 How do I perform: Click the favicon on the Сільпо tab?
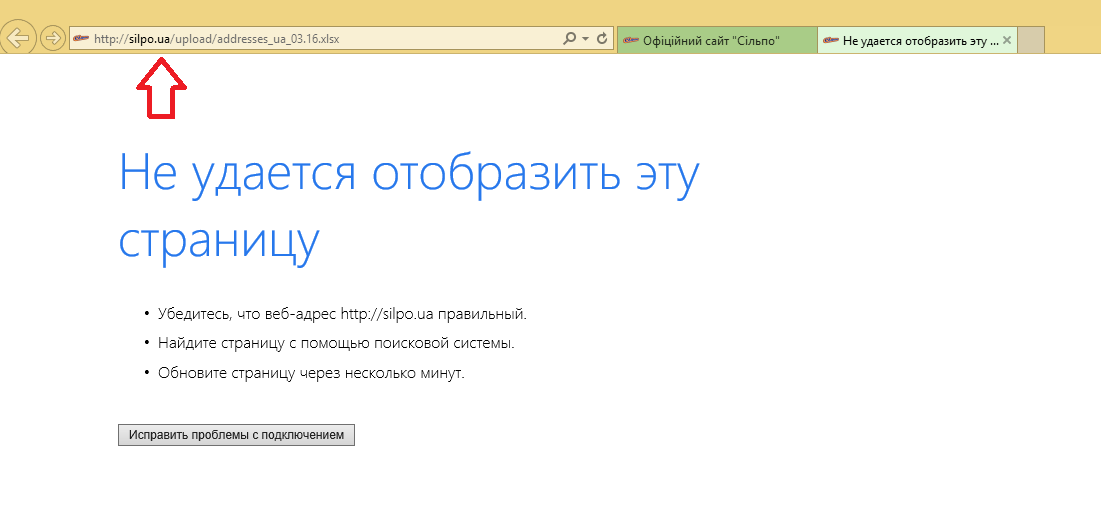(630, 40)
